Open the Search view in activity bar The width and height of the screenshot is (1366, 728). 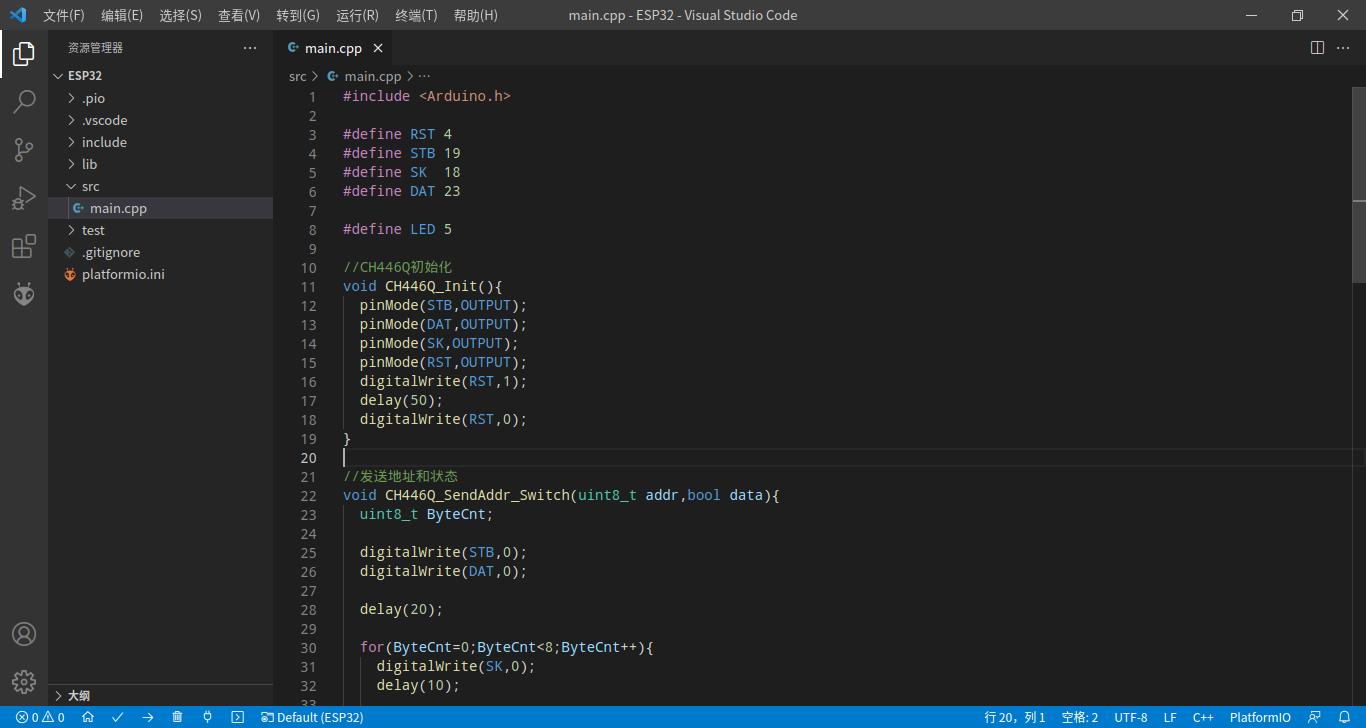pyautogui.click(x=24, y=102)
